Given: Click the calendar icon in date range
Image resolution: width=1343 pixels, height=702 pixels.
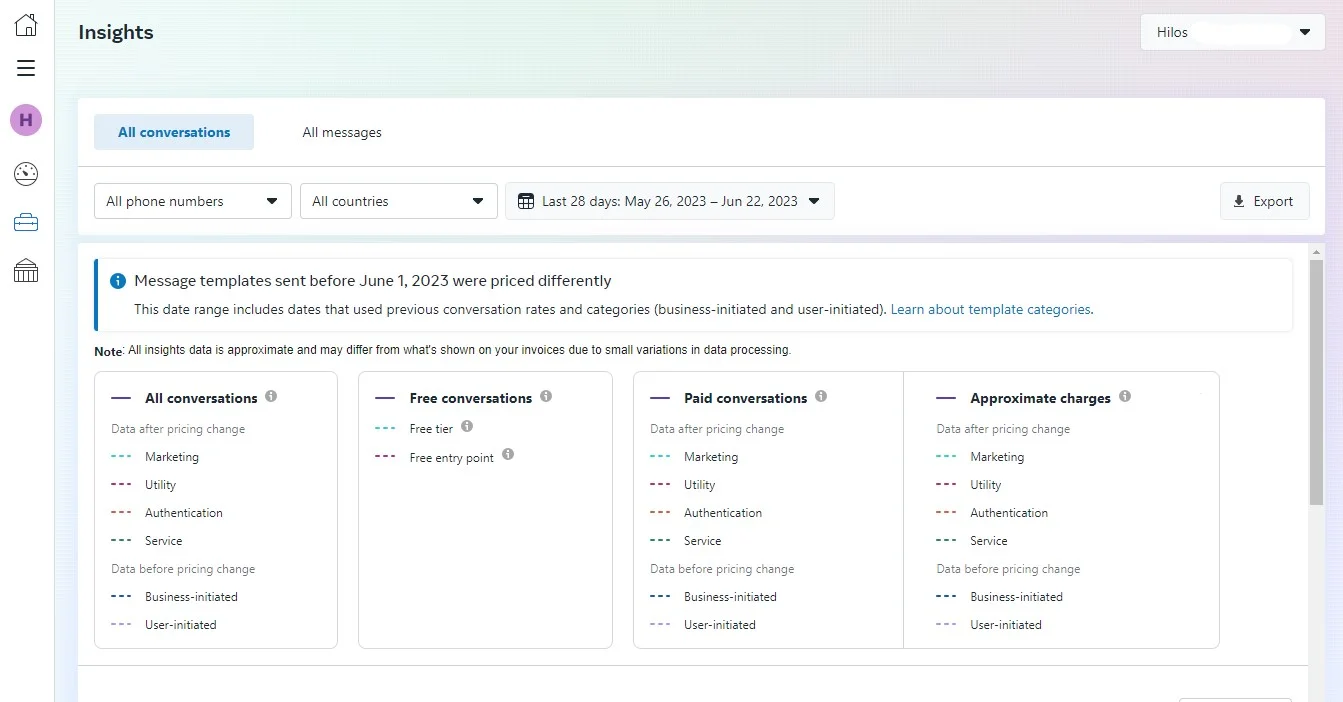Looking at the screenshot, I should 526,201.
